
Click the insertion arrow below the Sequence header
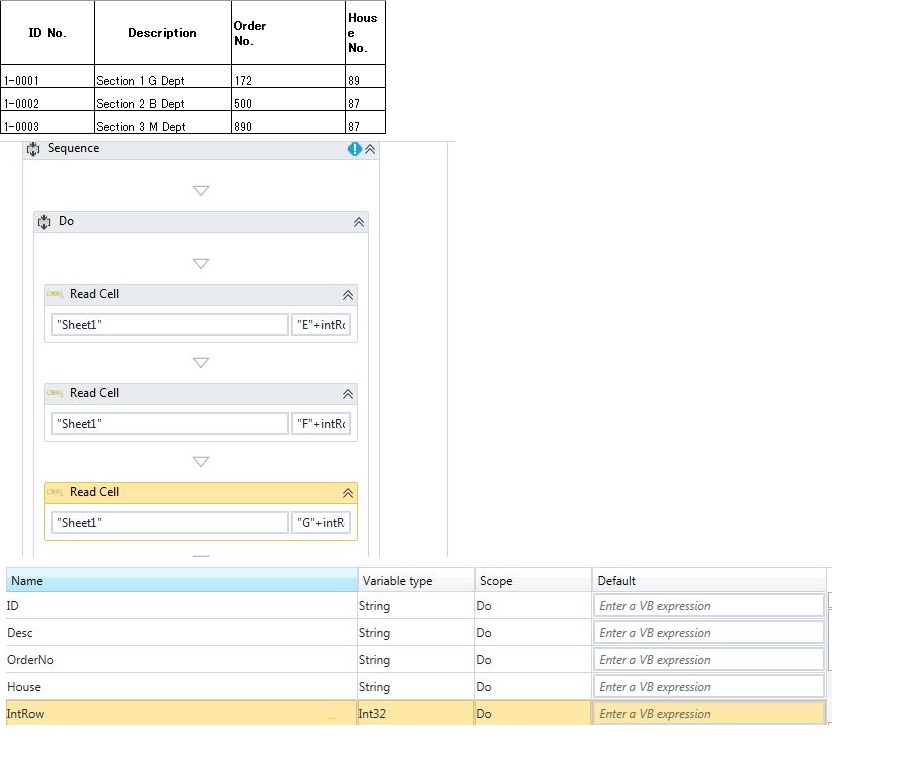click(201, 190)
